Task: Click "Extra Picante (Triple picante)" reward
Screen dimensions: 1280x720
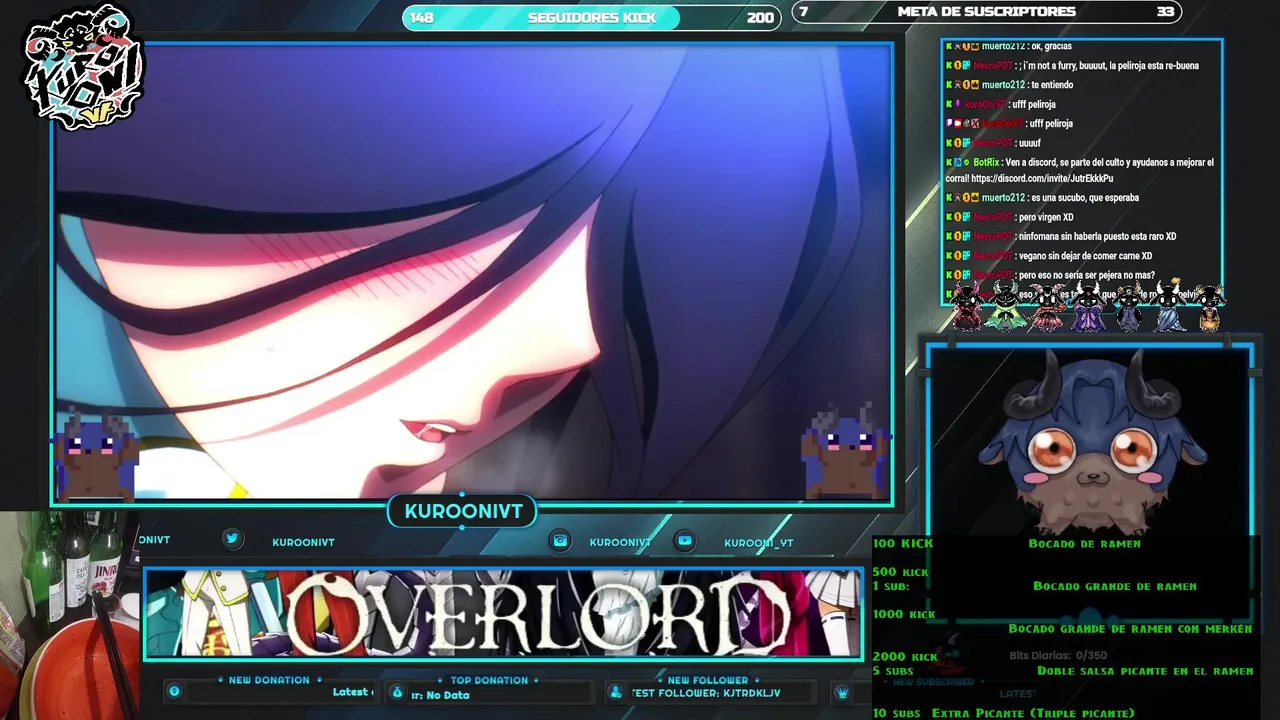Action: pos(1033,713)
